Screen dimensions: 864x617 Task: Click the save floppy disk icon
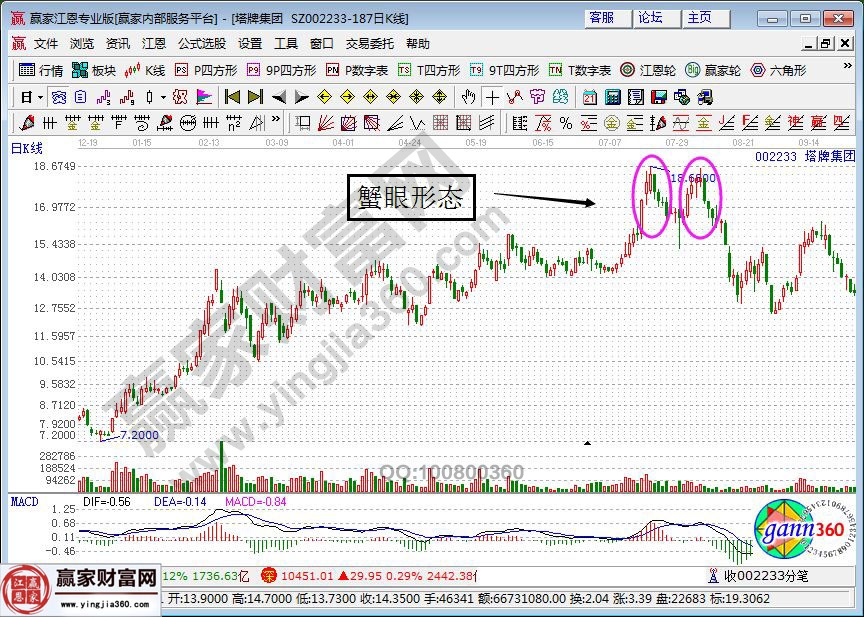click(x=659, y=97)
